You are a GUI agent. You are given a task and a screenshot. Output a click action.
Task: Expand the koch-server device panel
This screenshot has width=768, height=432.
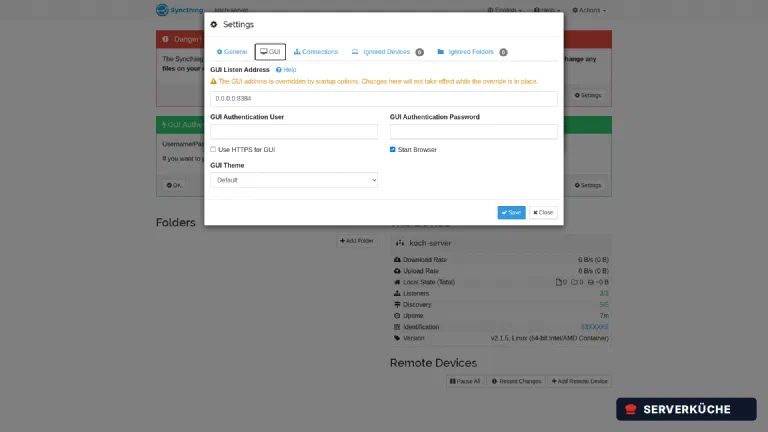click(501, 243)
